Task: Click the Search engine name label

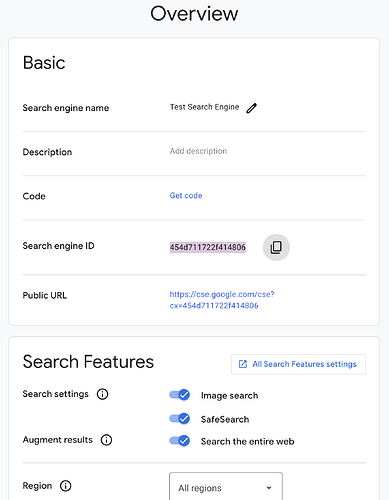Action: [66, 108]
